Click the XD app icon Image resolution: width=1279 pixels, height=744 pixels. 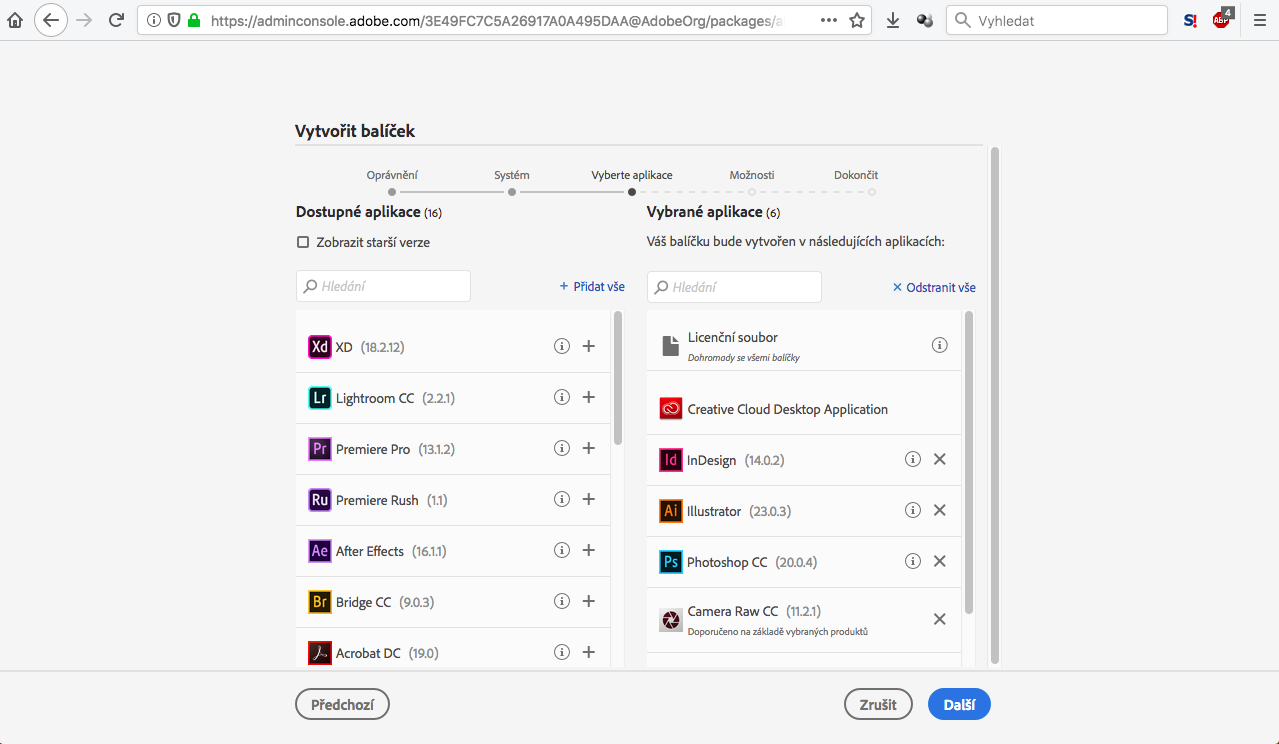[x=320, y=347]
